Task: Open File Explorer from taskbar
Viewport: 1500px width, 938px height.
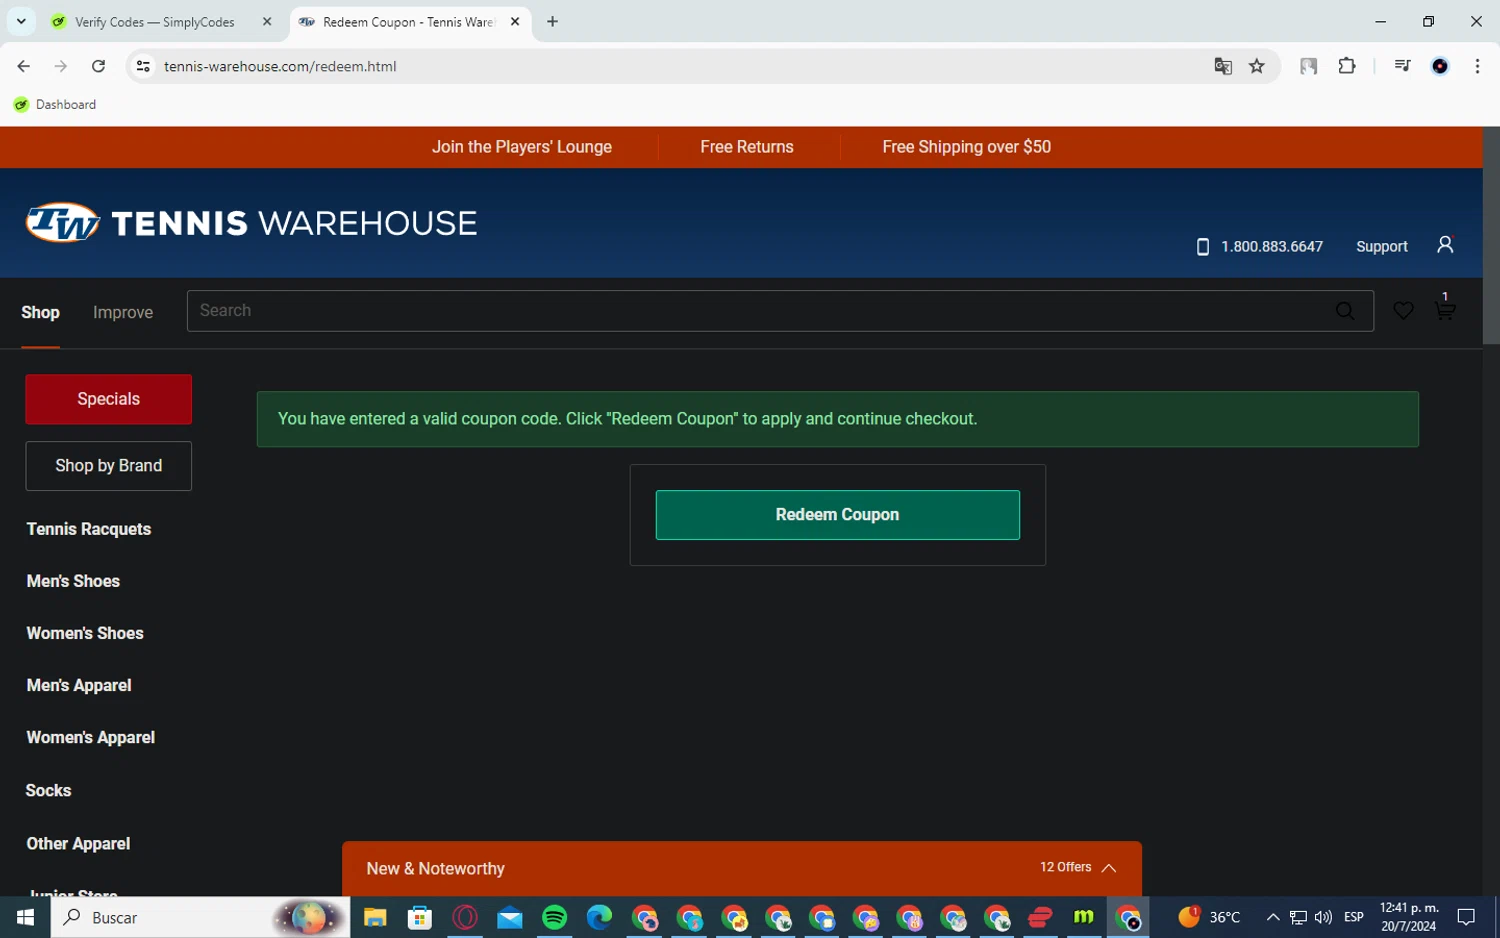Action: [375, 917]
